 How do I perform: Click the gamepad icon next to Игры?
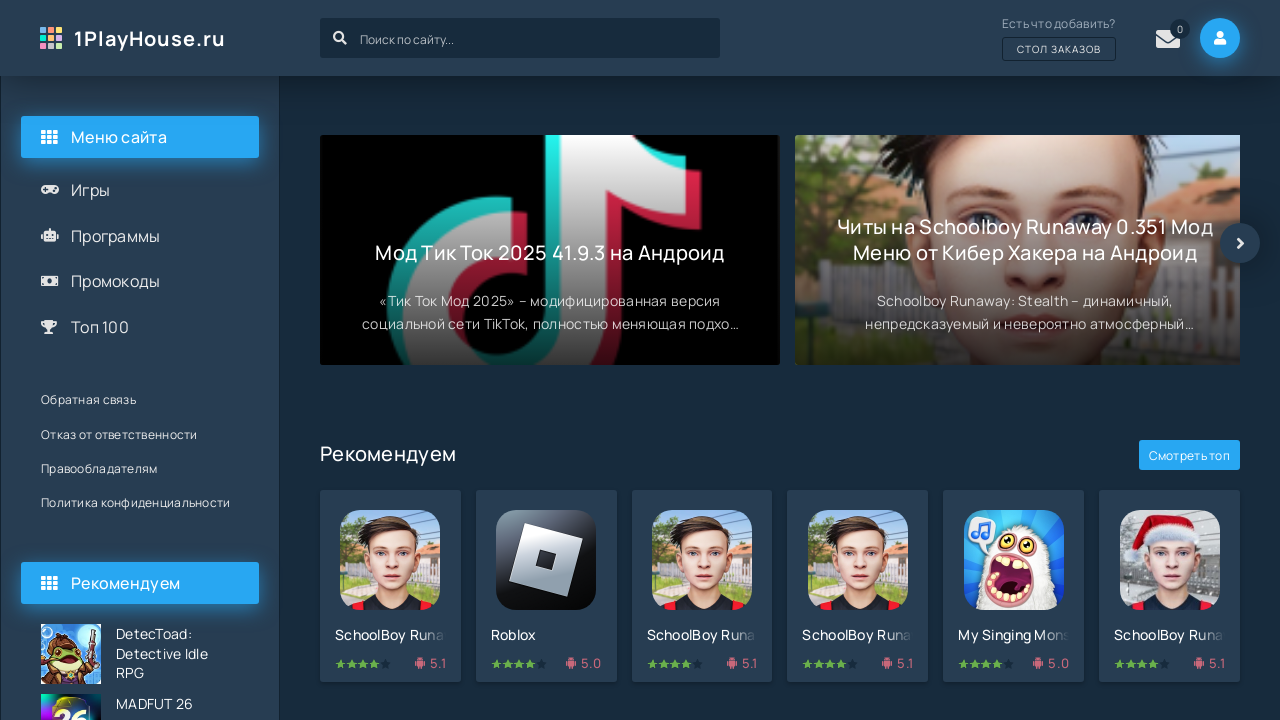[x=49, y=190]
